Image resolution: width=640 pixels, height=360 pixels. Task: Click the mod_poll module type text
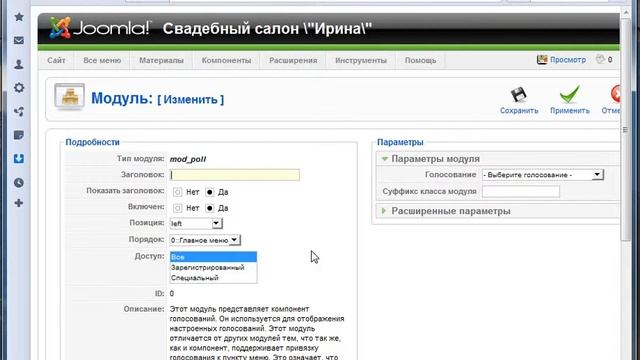point(188,159)
